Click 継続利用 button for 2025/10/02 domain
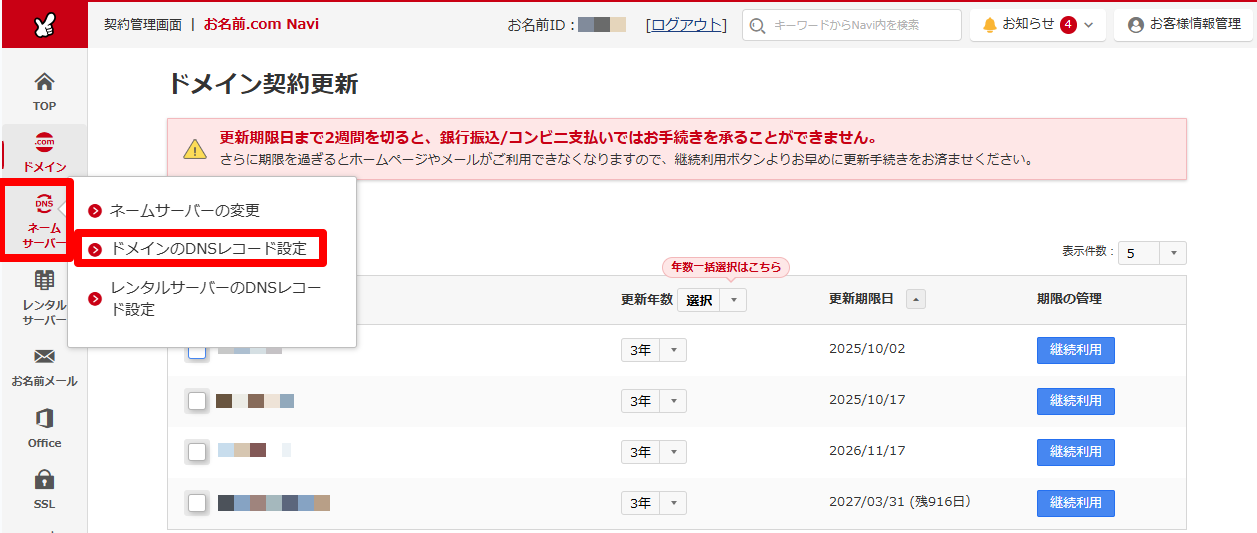 pos(1075,350)
